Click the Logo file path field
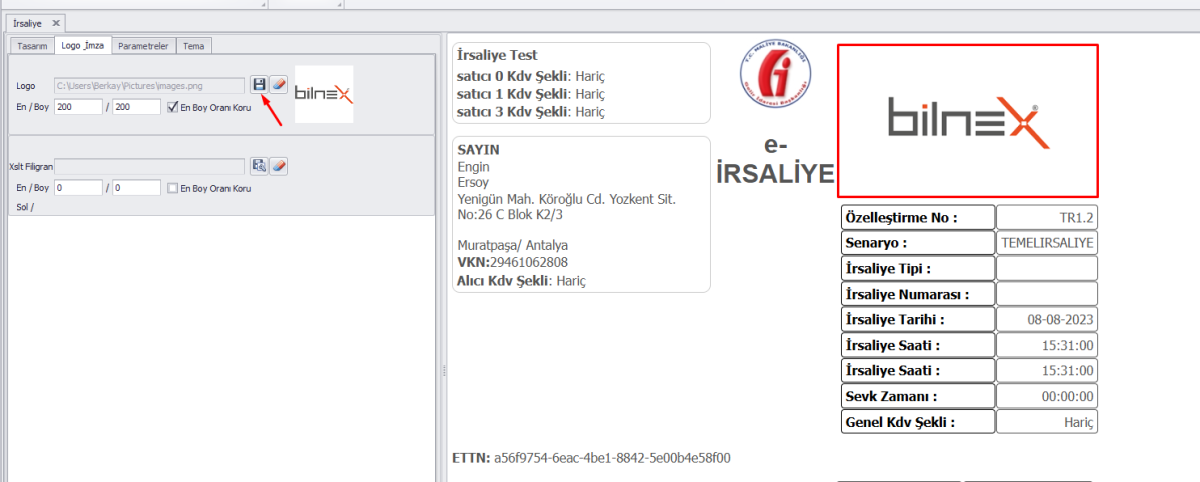This screenshot has height=482, width=1200. point(150,86)
